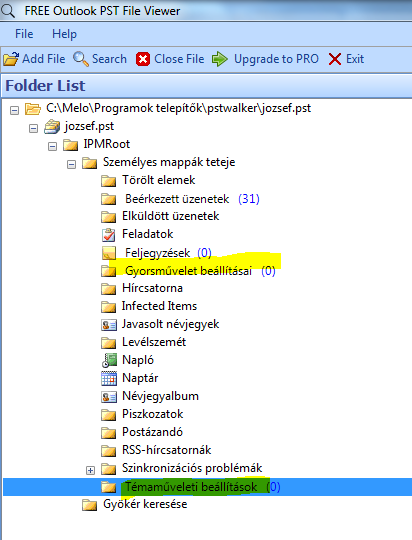
Task: Select the Postázandó folder
Action: pyautogui.click(x=152, y=432)
